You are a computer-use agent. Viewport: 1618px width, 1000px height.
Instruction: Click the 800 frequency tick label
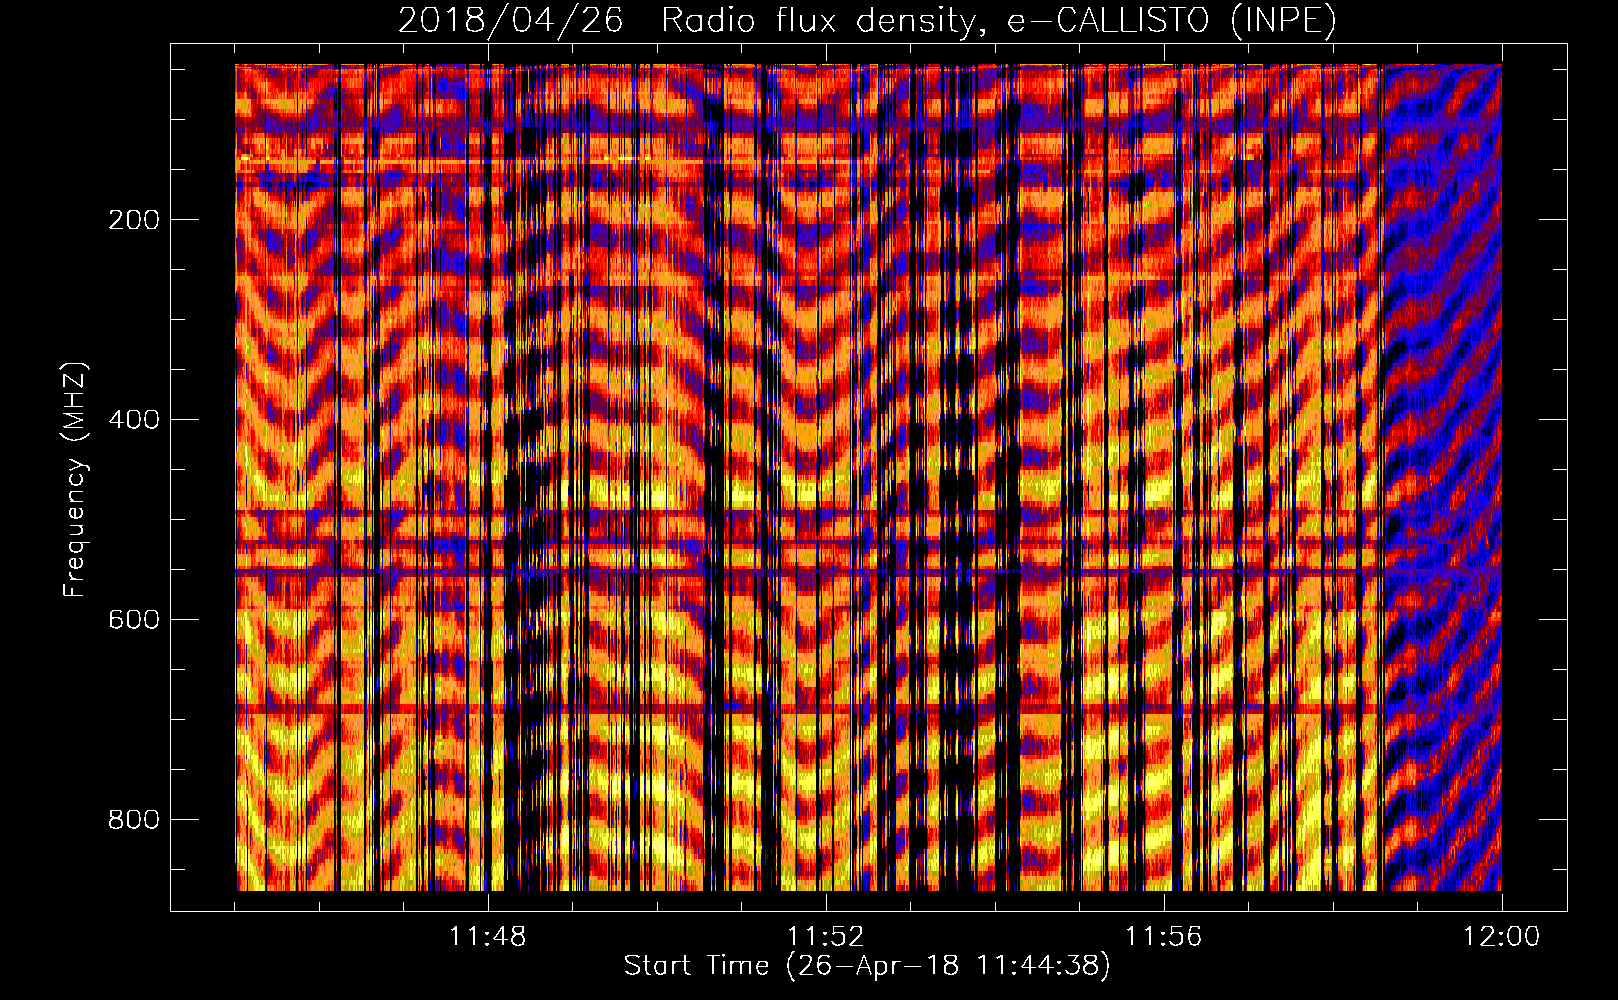pos(134,820)
